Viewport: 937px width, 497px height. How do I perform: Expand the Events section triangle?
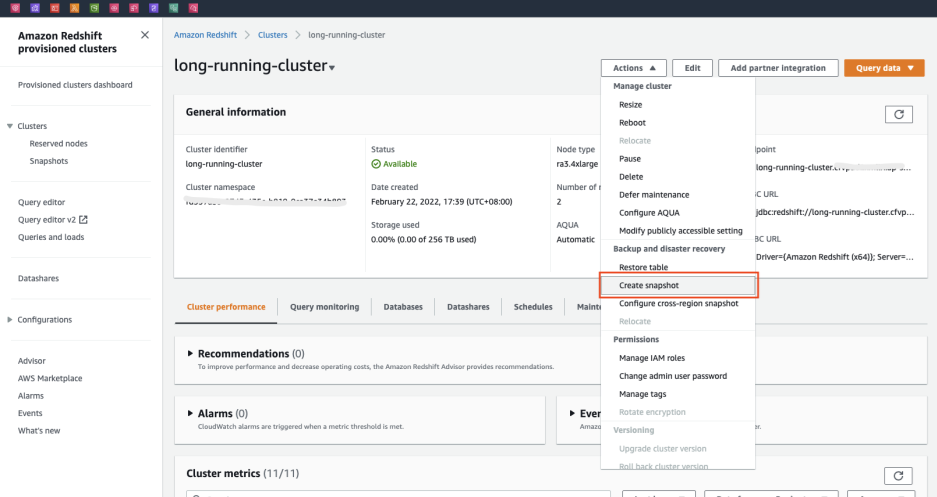572,413
